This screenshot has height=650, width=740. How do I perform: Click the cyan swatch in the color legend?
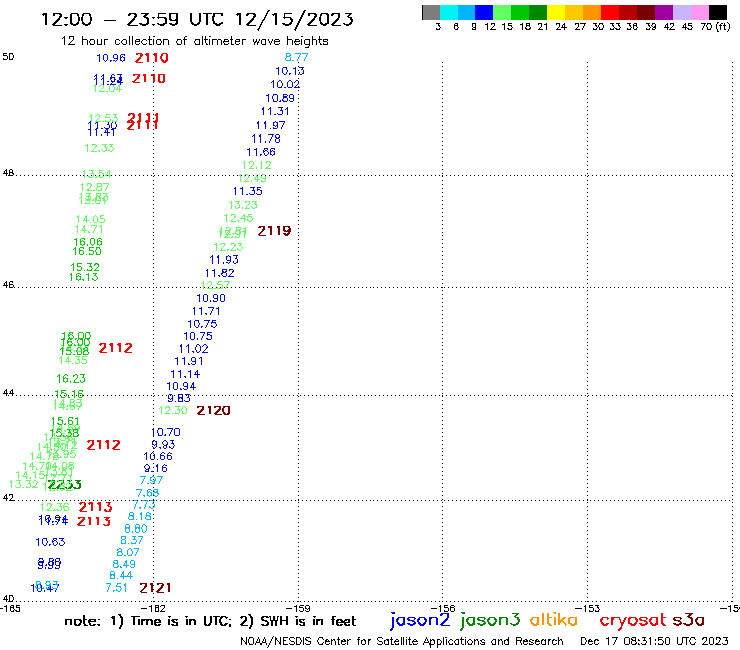click(x=449, y=12)
